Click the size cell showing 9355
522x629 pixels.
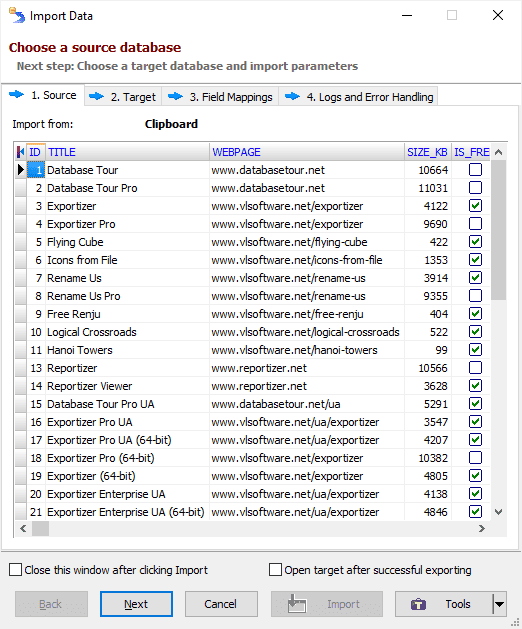pos(428,296)
